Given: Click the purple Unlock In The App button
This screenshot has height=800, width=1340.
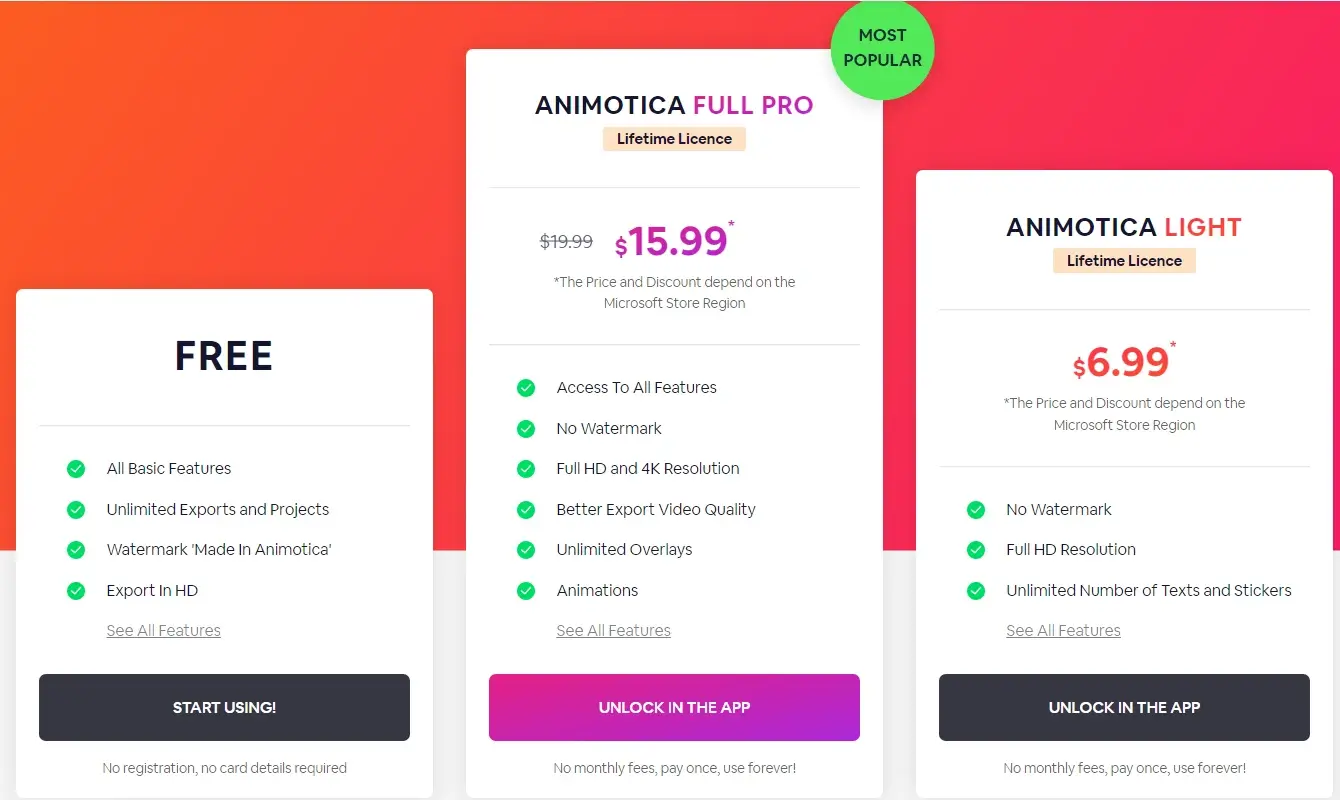Looking at the screenshot, I should (x=674, y=708).
